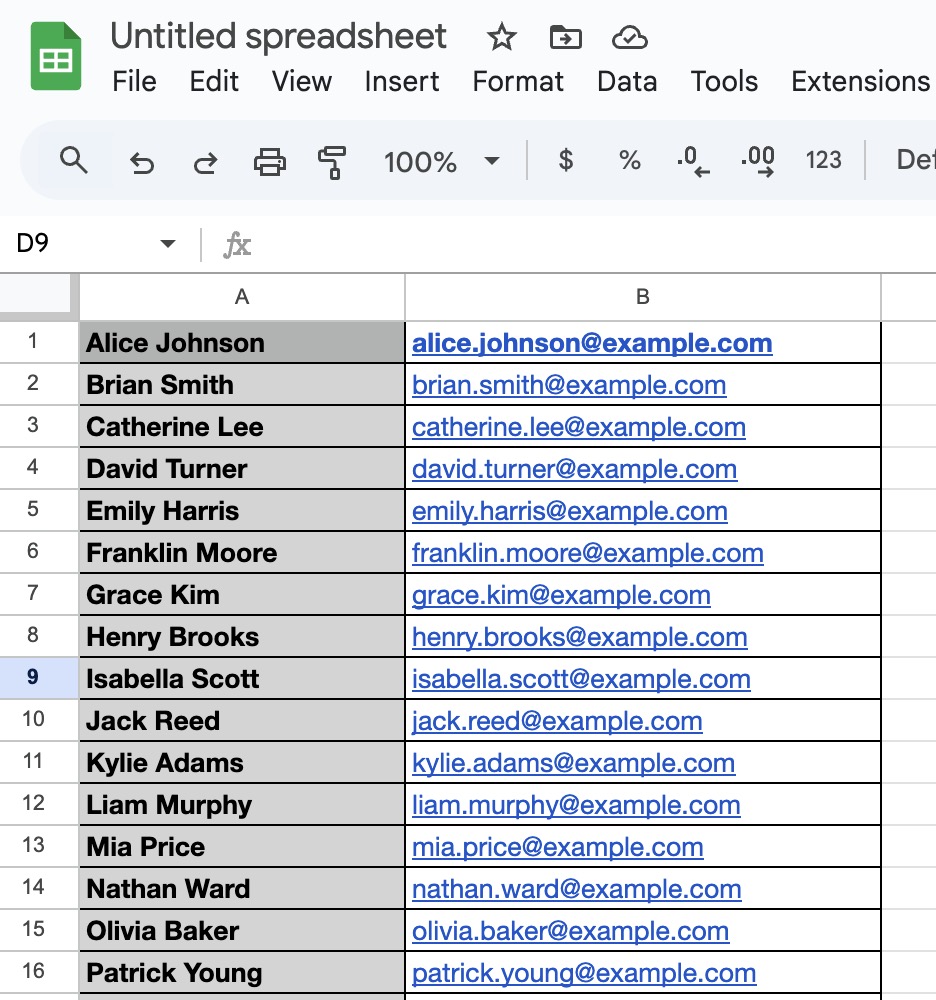Decrease decimal places

pyautogui.click(x=693, y=160)
